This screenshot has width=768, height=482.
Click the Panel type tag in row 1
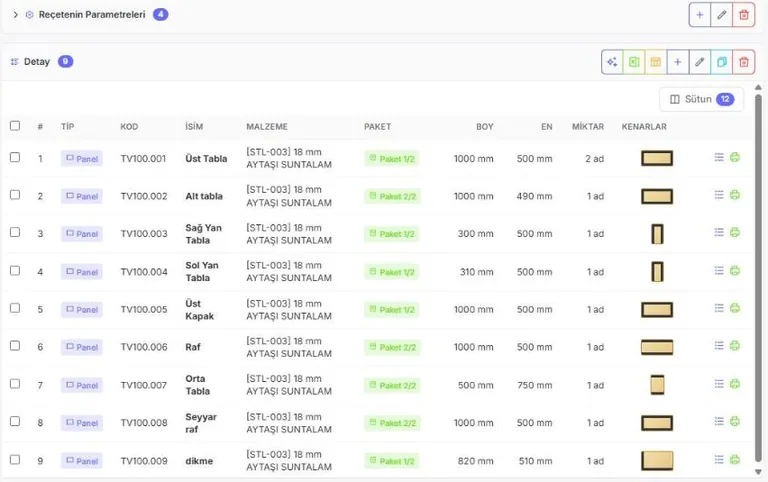82,159
